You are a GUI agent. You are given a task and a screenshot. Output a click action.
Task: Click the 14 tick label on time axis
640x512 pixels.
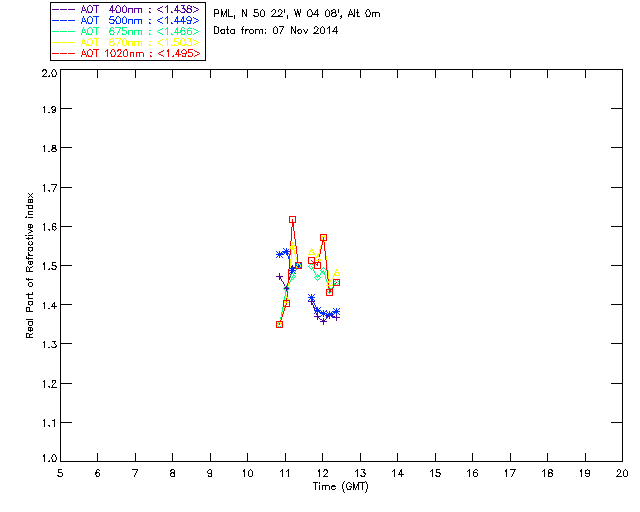tap(398, 473)
